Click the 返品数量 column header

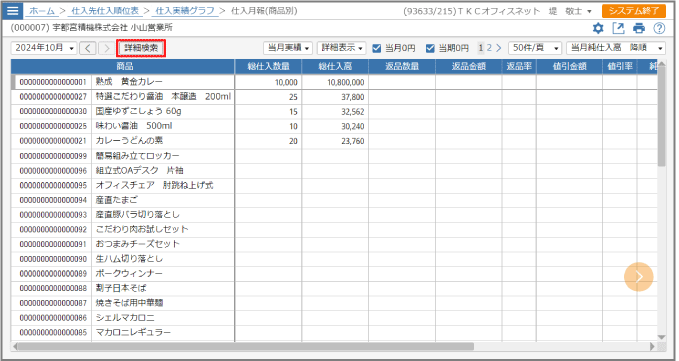(402, 66)
